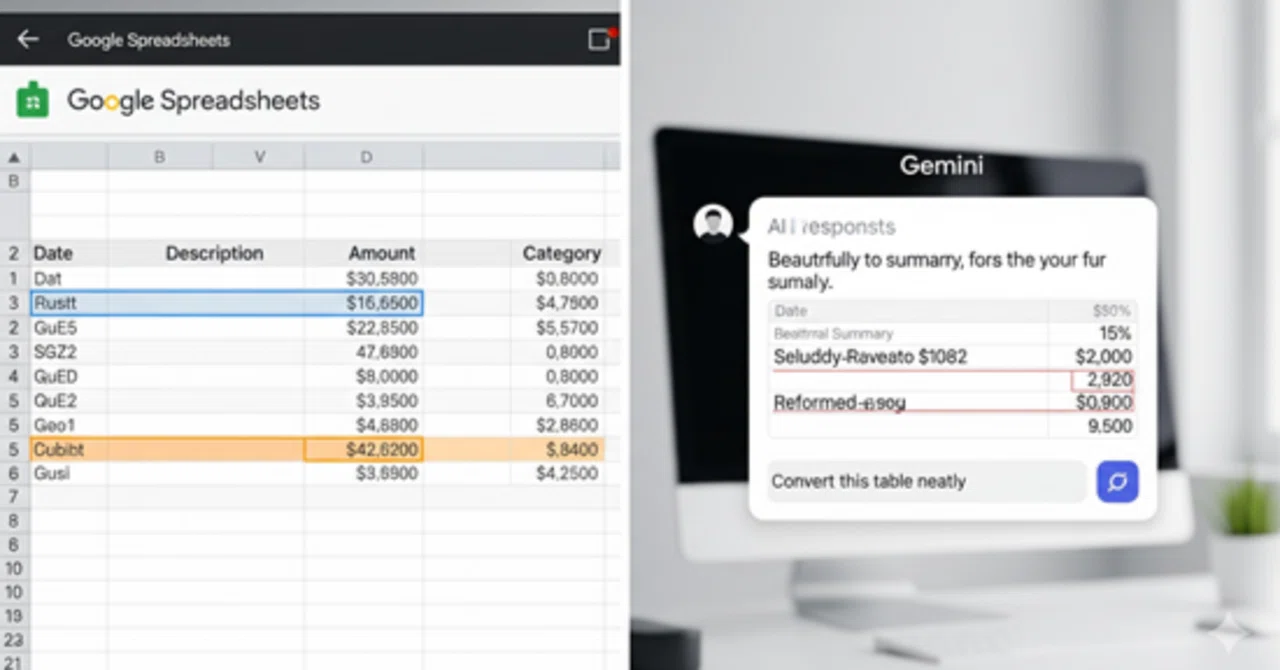Click the '$0,900' value in Gemini table
The image size is (1280, 670).
click(x=1103, y=403)
